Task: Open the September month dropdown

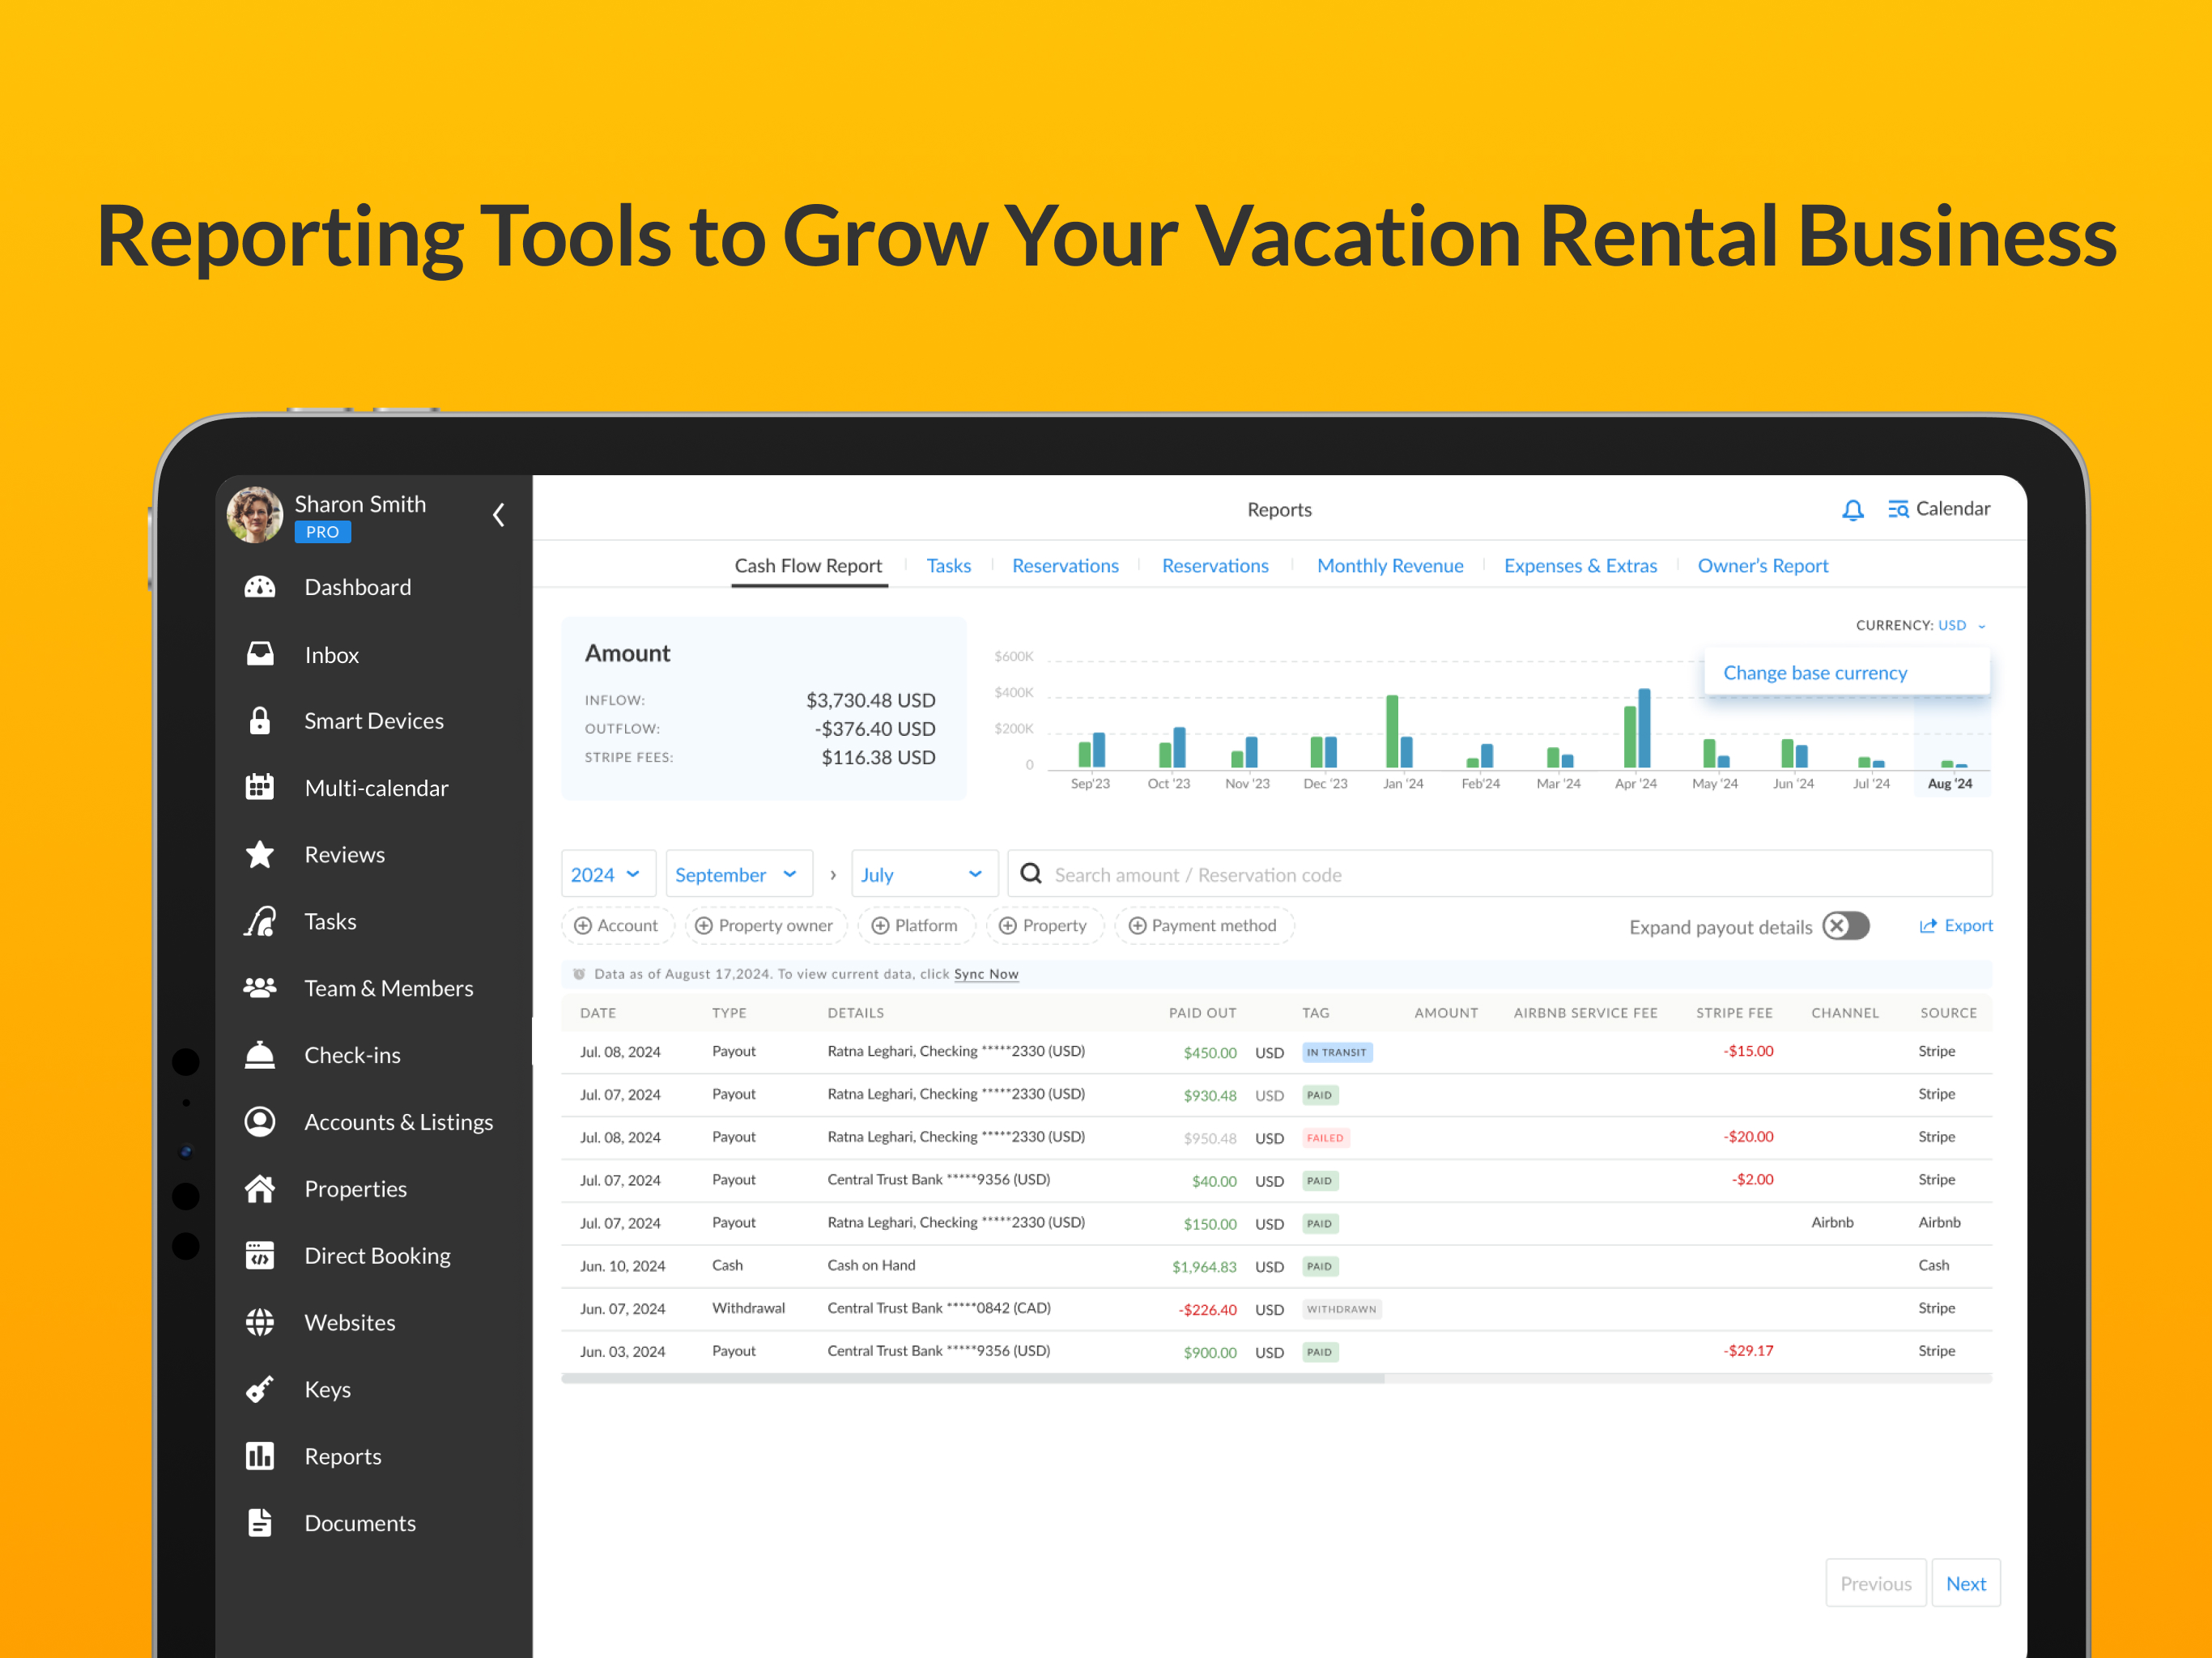Action: (x=739, y=874)
